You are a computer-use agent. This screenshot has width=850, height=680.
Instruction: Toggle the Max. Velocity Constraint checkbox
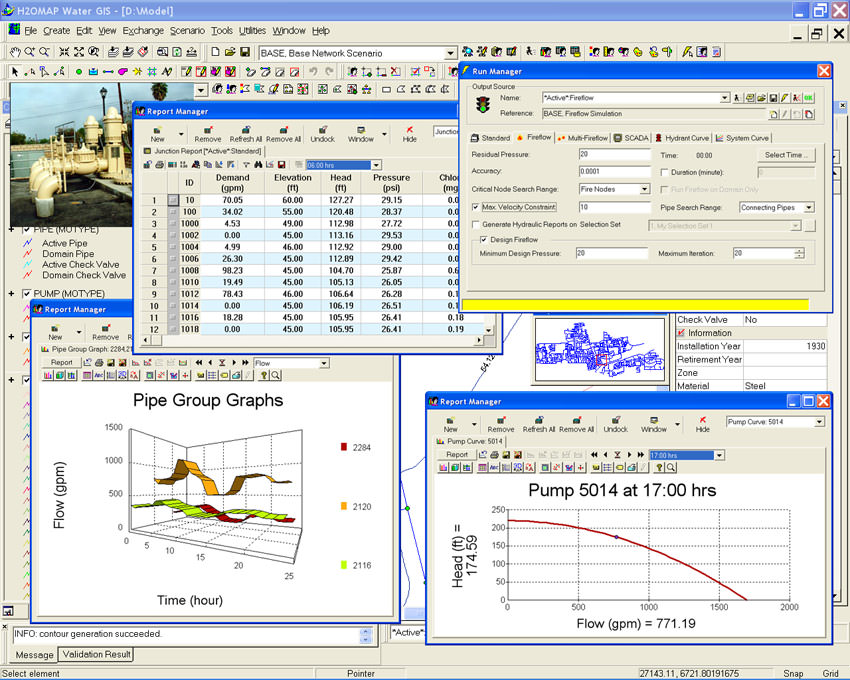pyautogui.click(x=475, y=207)
